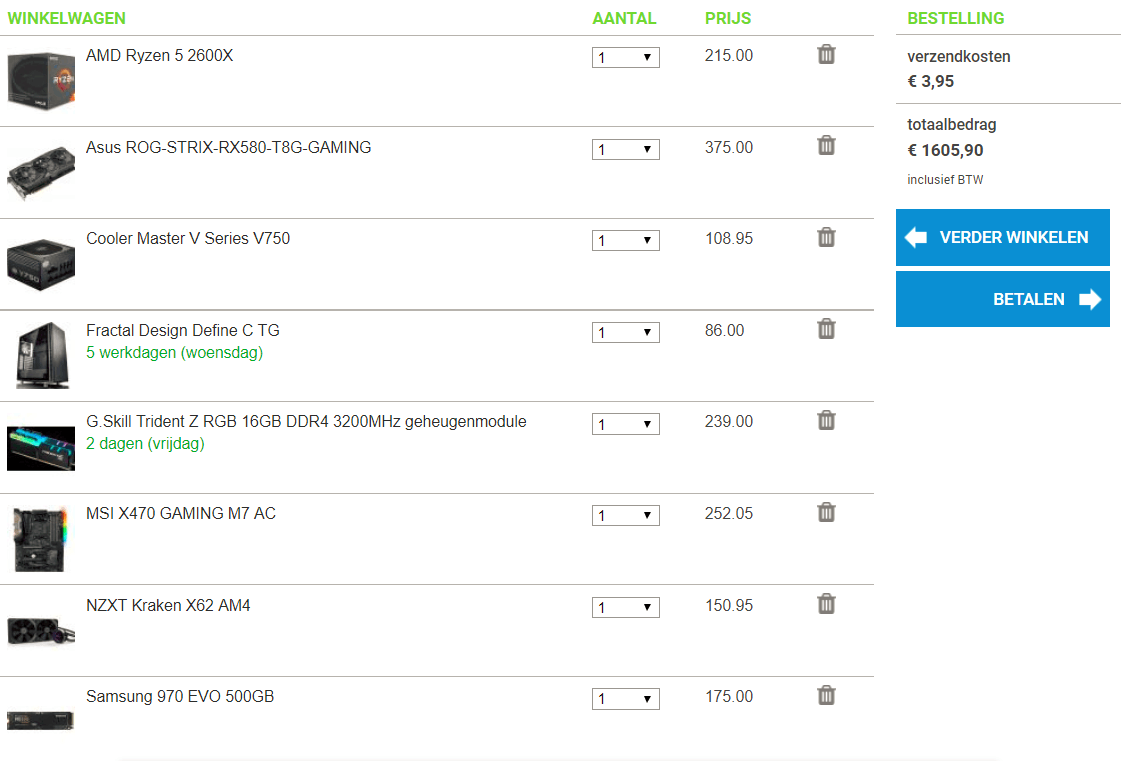
Task: Proceed to payment with BETALEN button
Action: tap(1003, 299)
